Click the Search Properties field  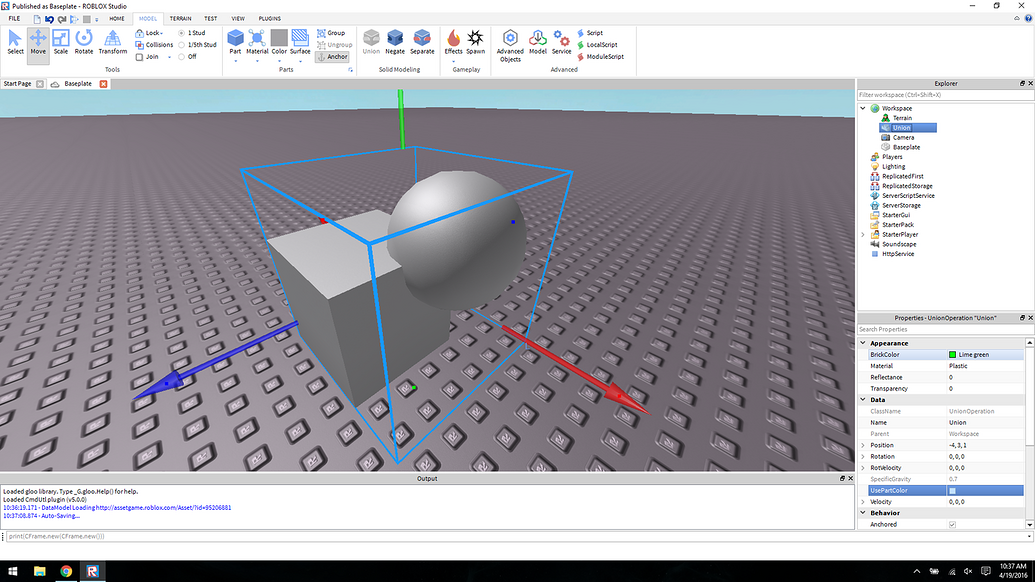click(x=945, y=329)
